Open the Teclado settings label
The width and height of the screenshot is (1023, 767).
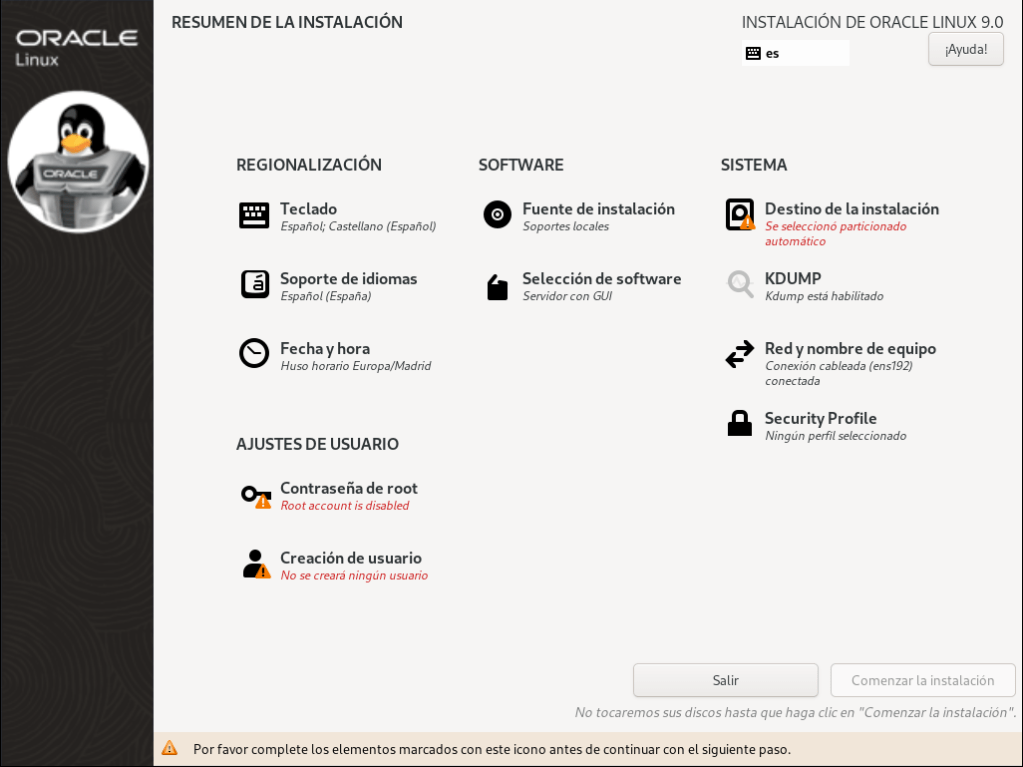pos(308,209)
